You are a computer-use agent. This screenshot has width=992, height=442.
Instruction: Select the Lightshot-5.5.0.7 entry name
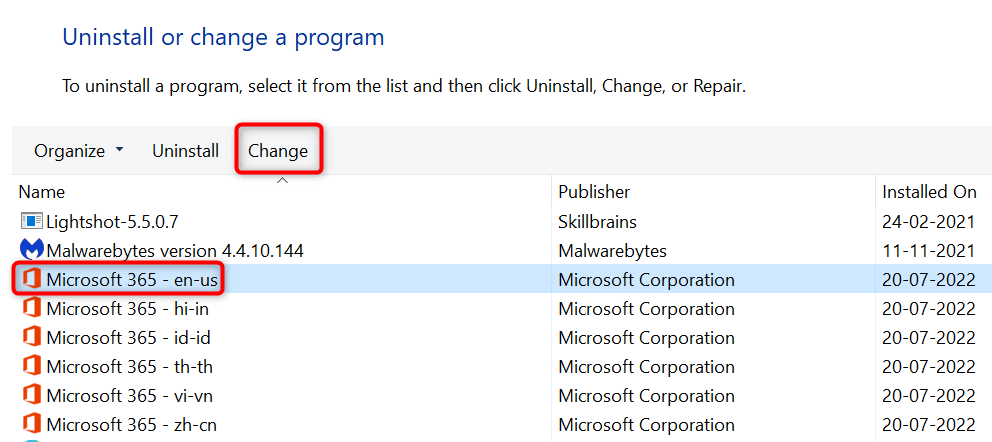point(112,221)
